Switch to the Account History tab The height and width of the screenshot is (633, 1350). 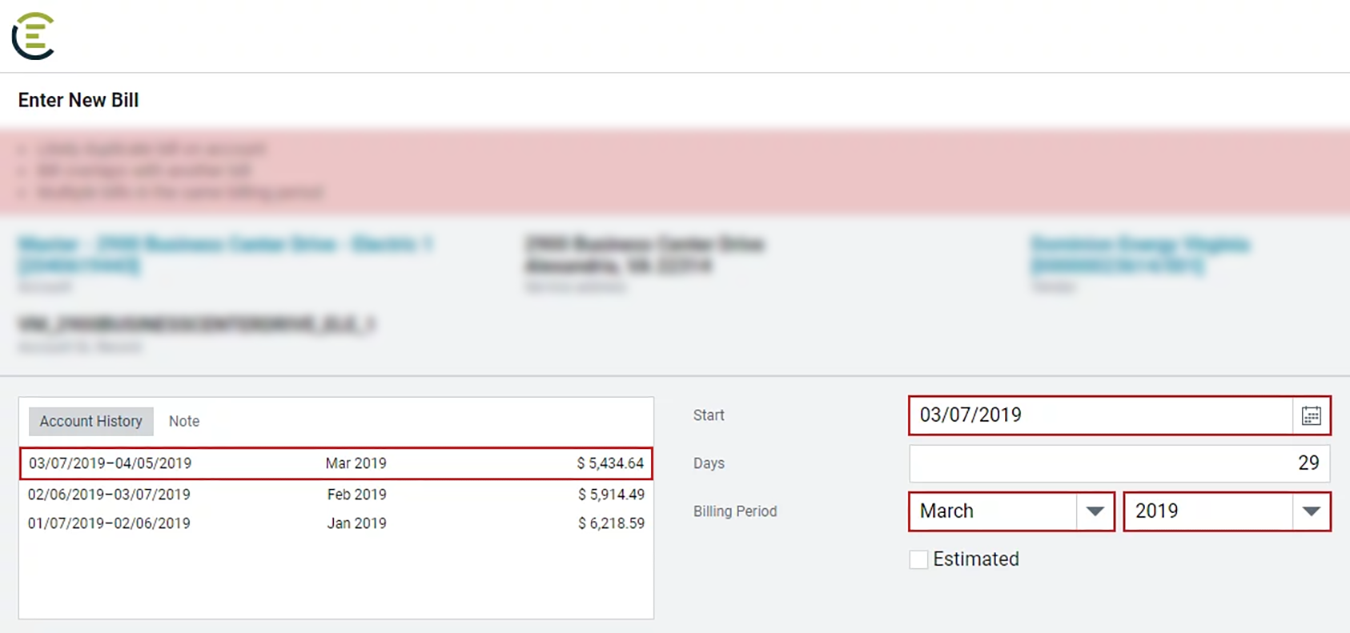[91, 421]
